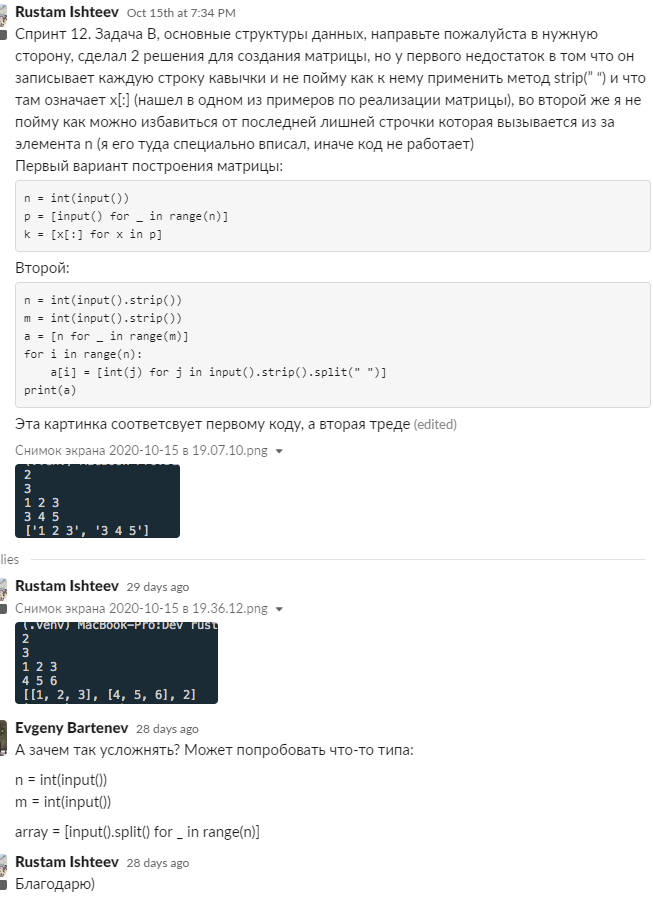653x905 pixels.
Task: Click the Снимок экрана 19.36.12.png file name
Action: pyautogui.click(x=141, y=608)
